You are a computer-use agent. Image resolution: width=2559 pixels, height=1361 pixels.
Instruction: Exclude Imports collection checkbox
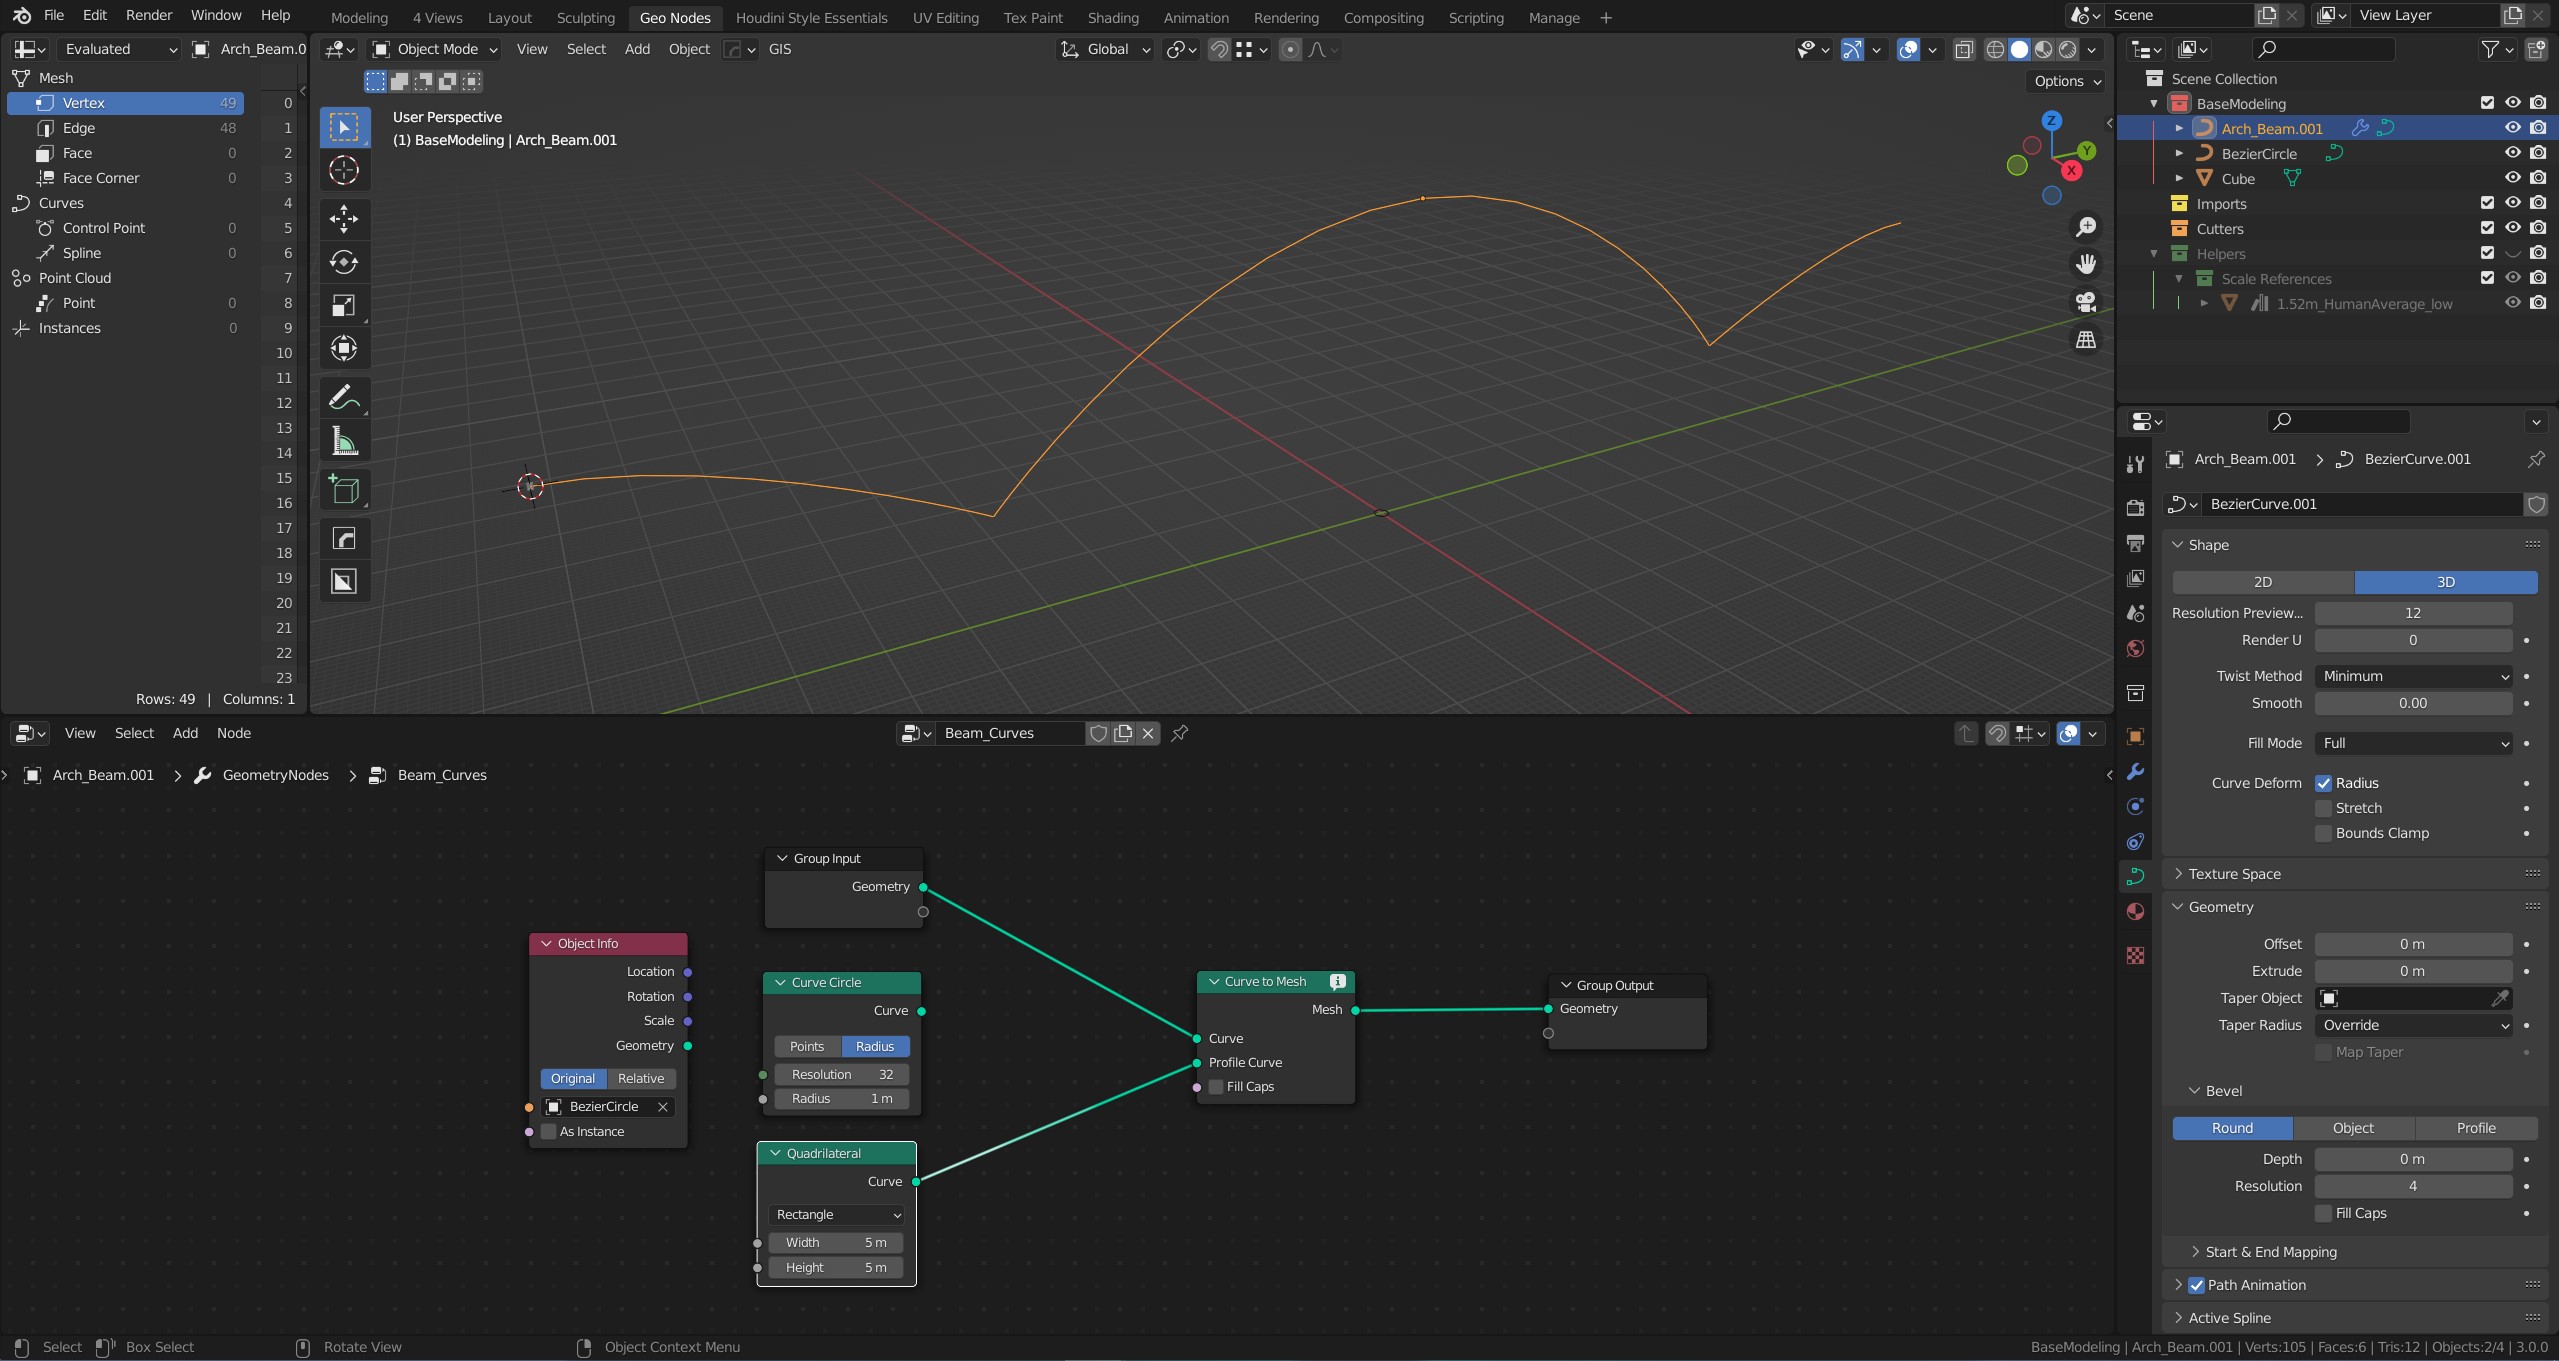[x=2487, y=203]
